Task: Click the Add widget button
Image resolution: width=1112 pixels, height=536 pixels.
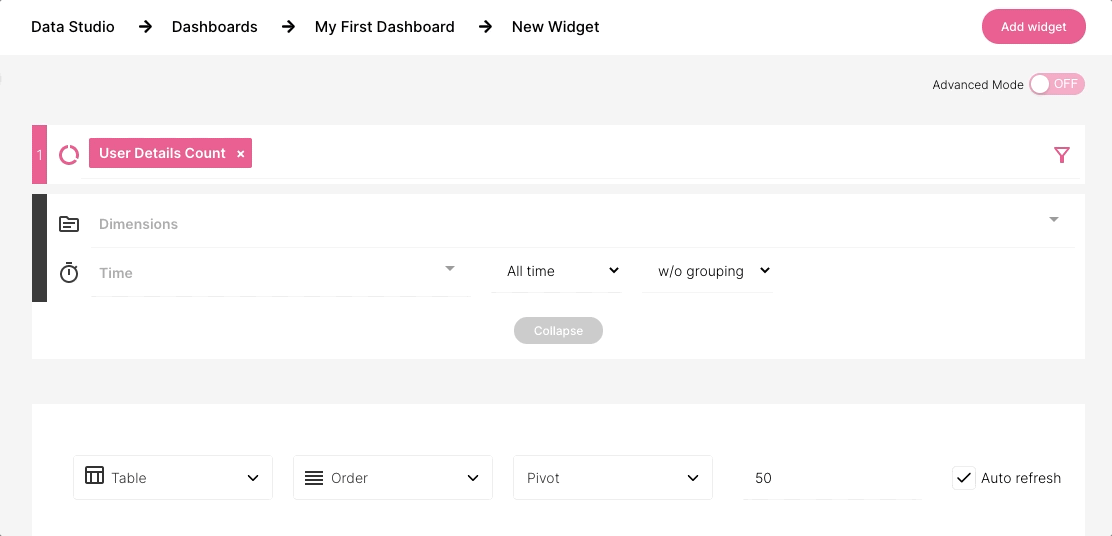Action: [1033, 27]
